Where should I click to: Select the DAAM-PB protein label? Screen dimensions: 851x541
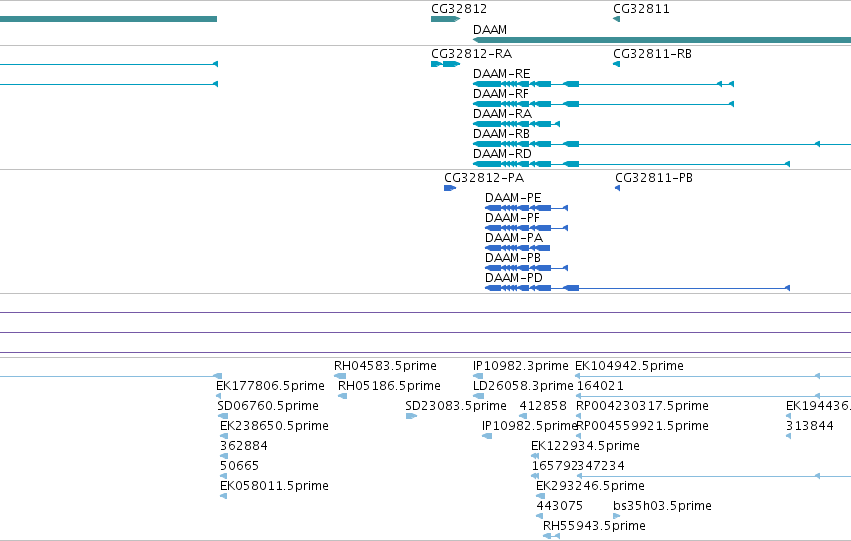click(513, 258)
